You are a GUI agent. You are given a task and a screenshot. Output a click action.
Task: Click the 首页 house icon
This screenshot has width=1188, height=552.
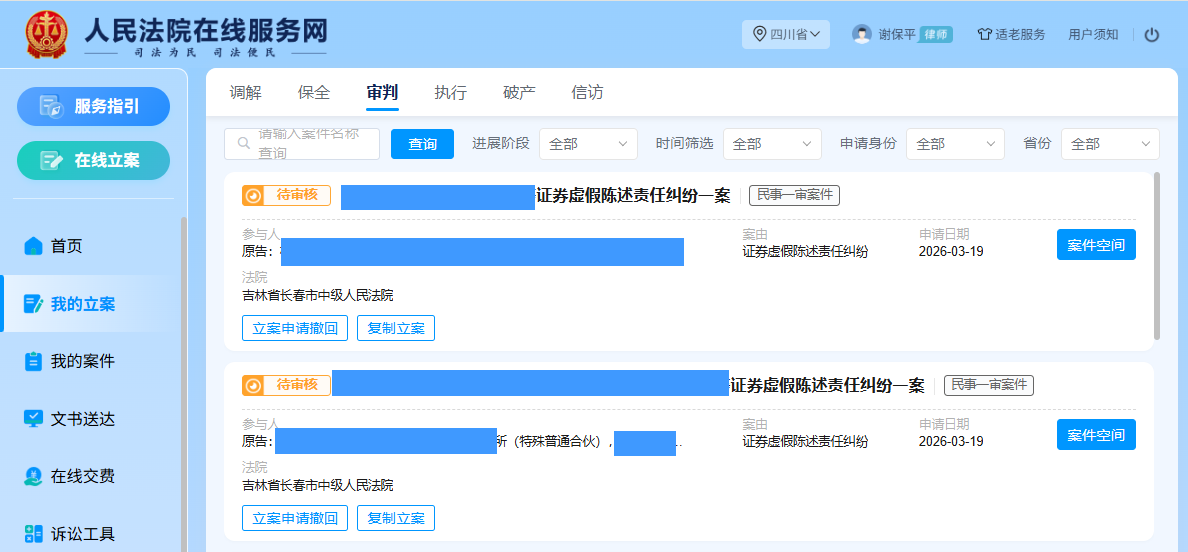(x=33, y=246)
